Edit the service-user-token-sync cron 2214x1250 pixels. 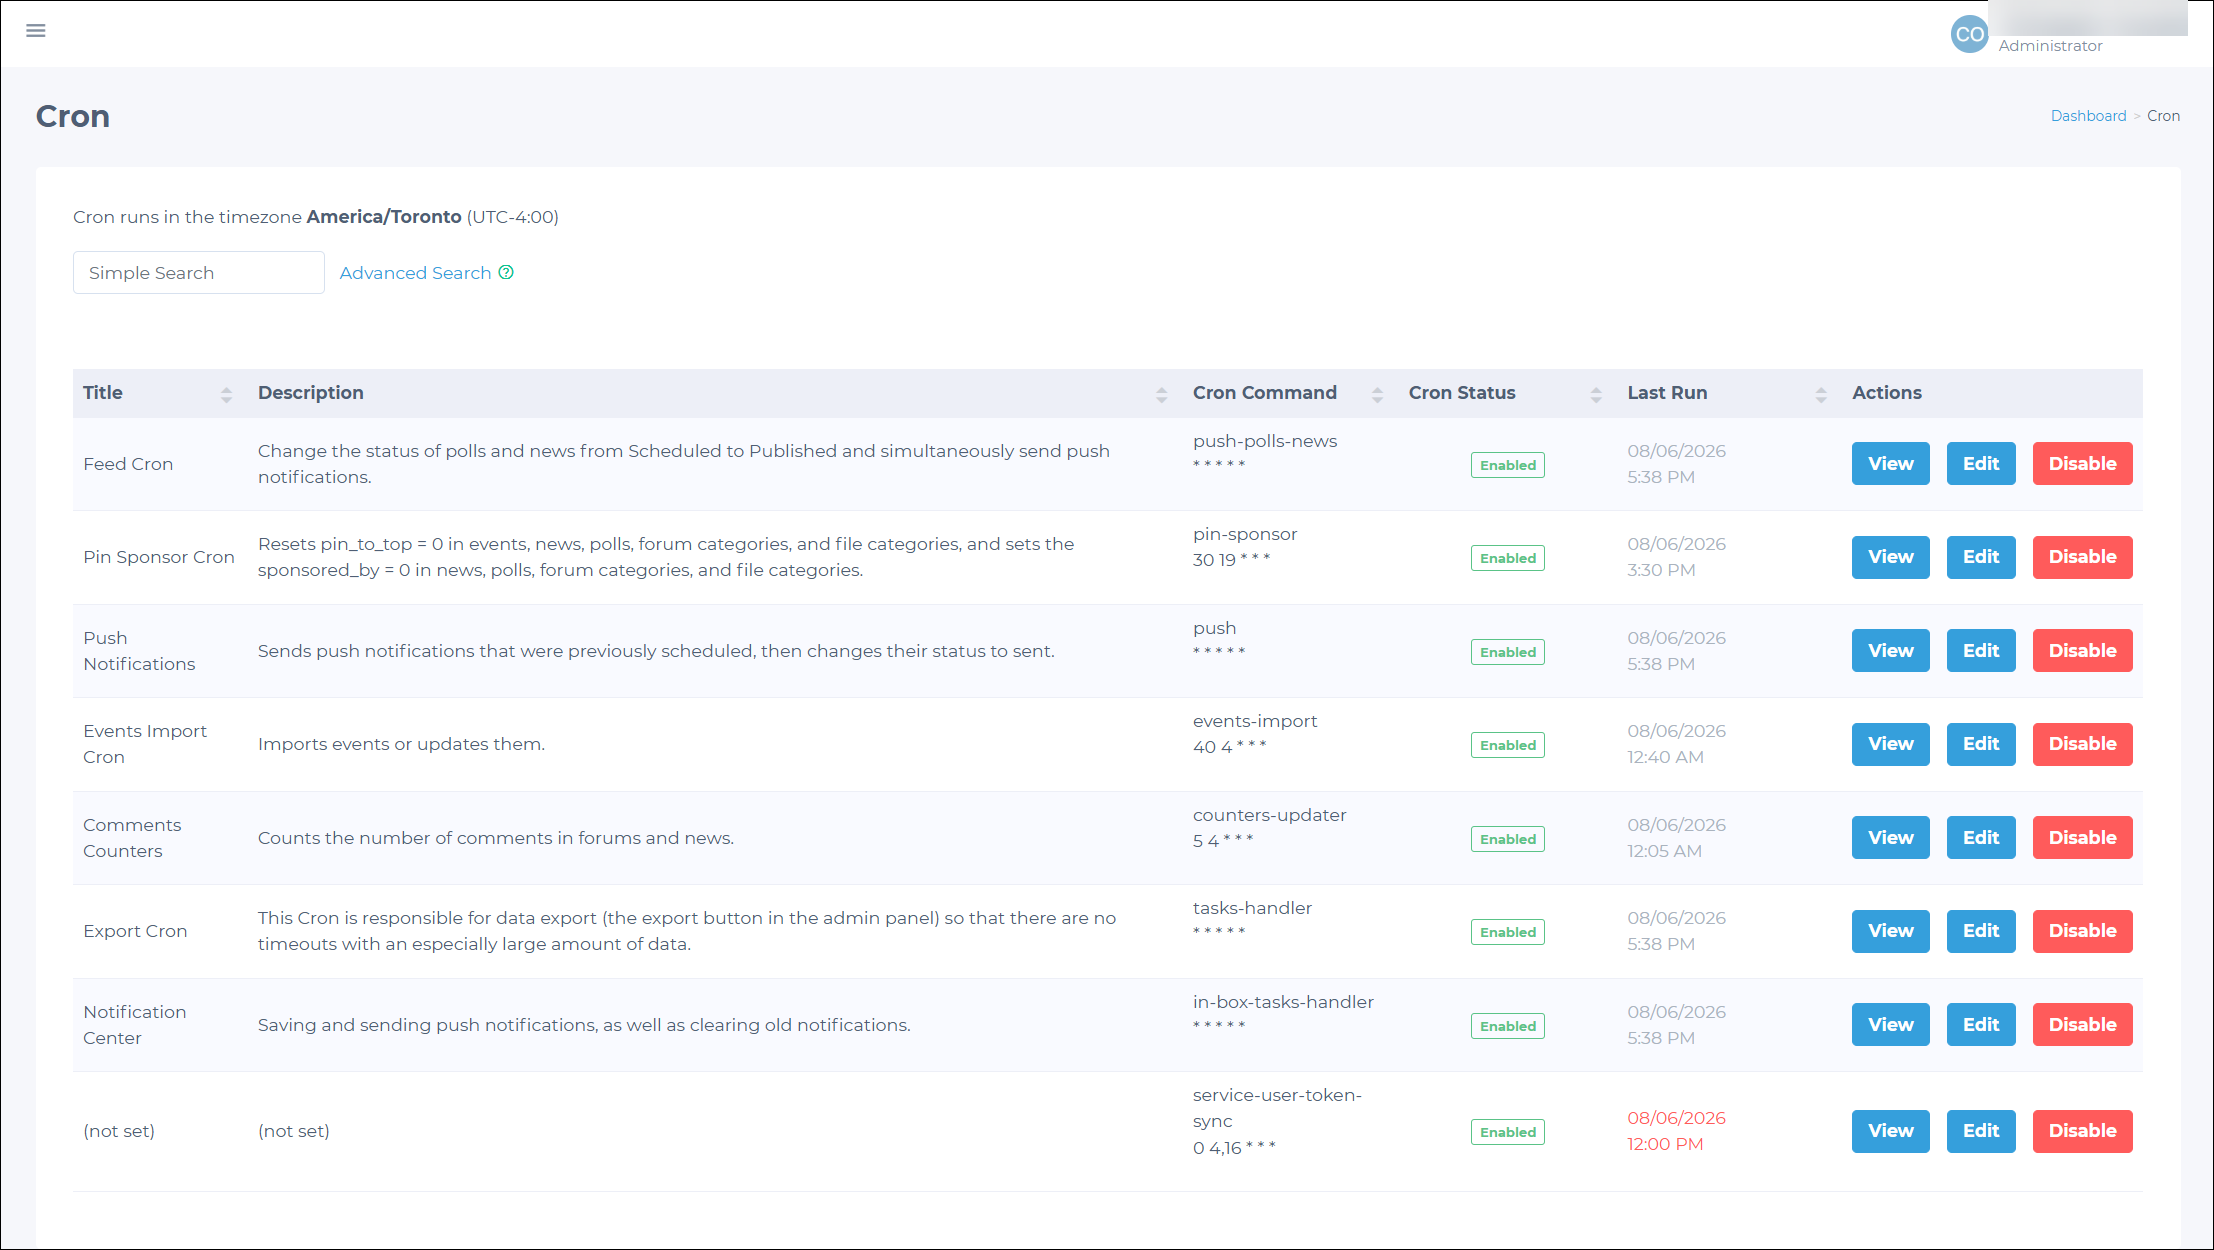point(1980,1131)
